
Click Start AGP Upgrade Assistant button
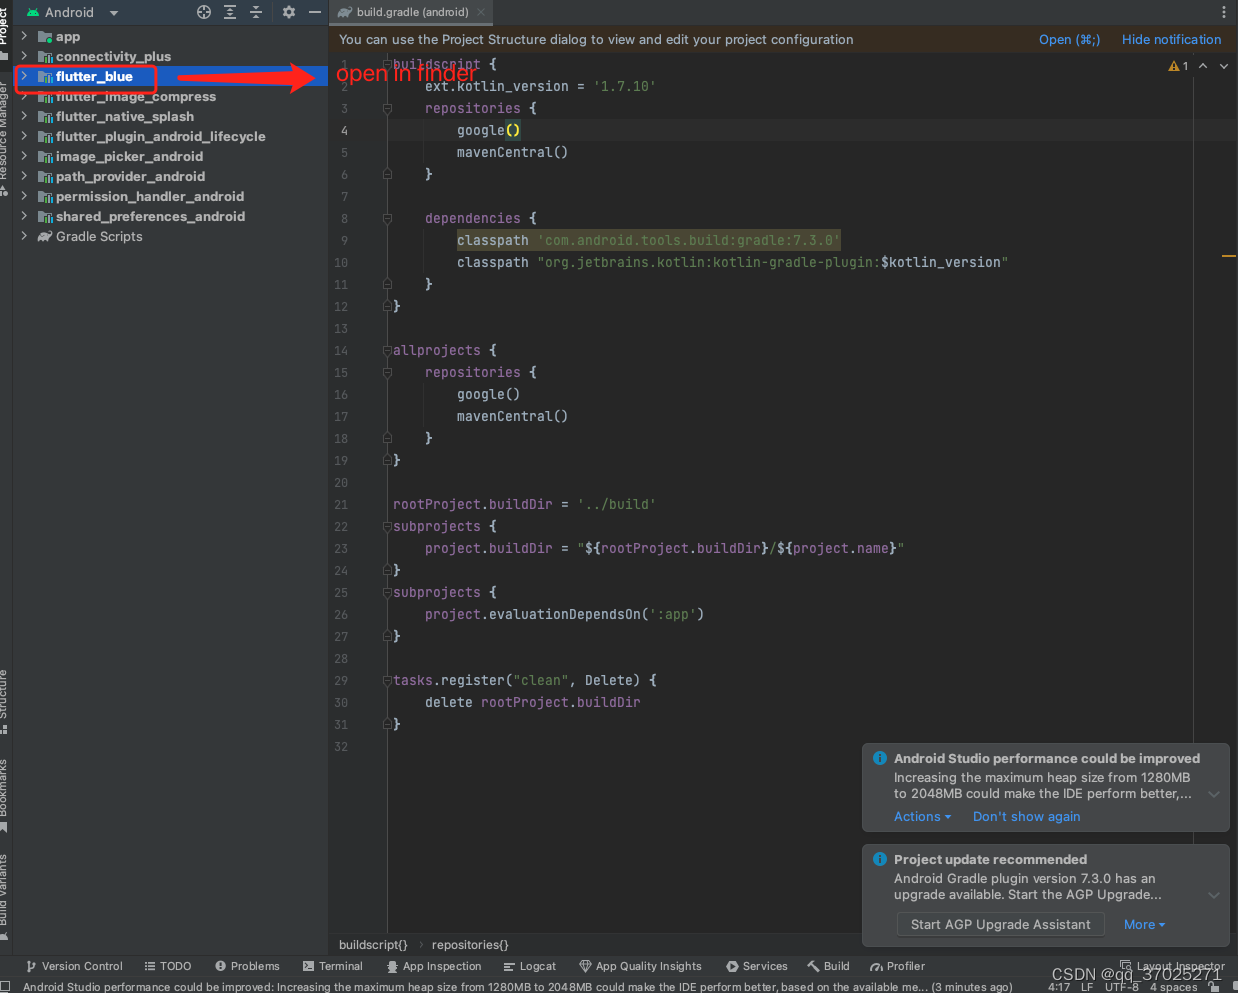coord(1000,924)
